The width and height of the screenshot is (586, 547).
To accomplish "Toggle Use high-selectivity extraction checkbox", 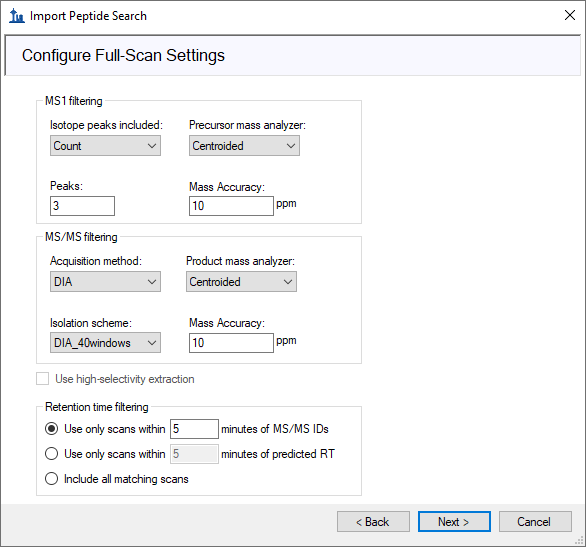I will pos(43,378).
